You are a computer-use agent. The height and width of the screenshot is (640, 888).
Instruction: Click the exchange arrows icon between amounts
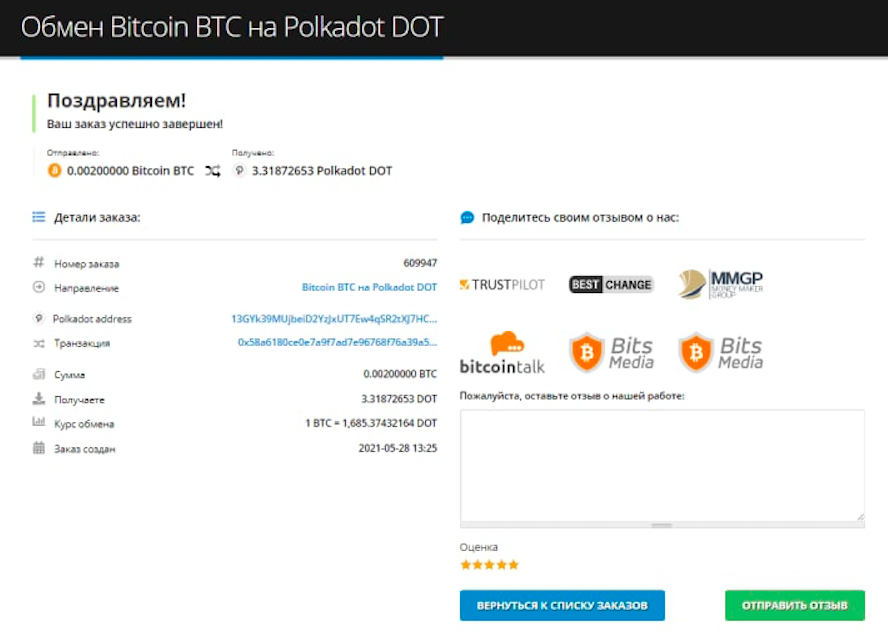point(213,170)
